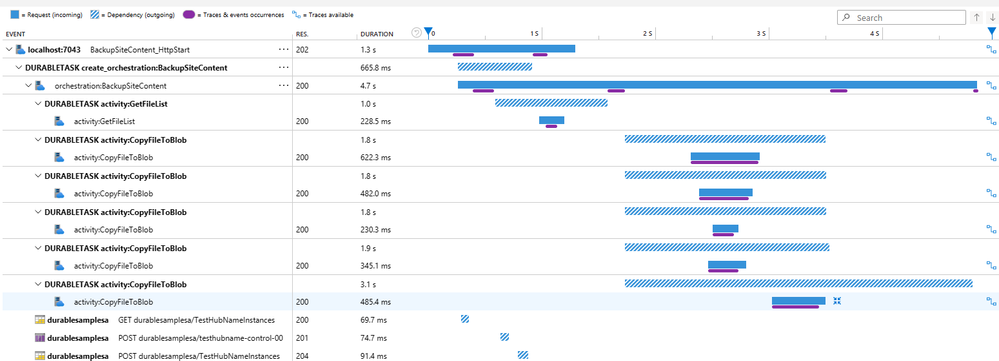The image size is (999, 361).
Task: Open traces icon for CopyFileToBlob 345.1 ms
Action: click(991, 265)
